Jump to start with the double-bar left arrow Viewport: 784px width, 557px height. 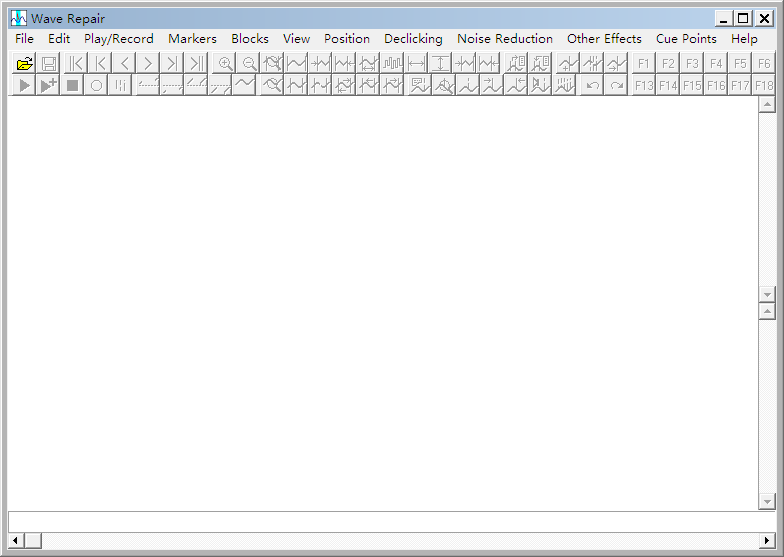pos(76,64)
